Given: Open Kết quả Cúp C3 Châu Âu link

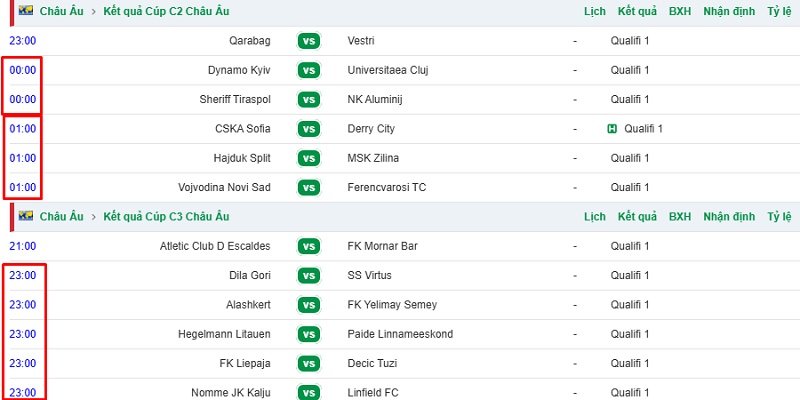Looking at the screenshot, I should point(166,216).
